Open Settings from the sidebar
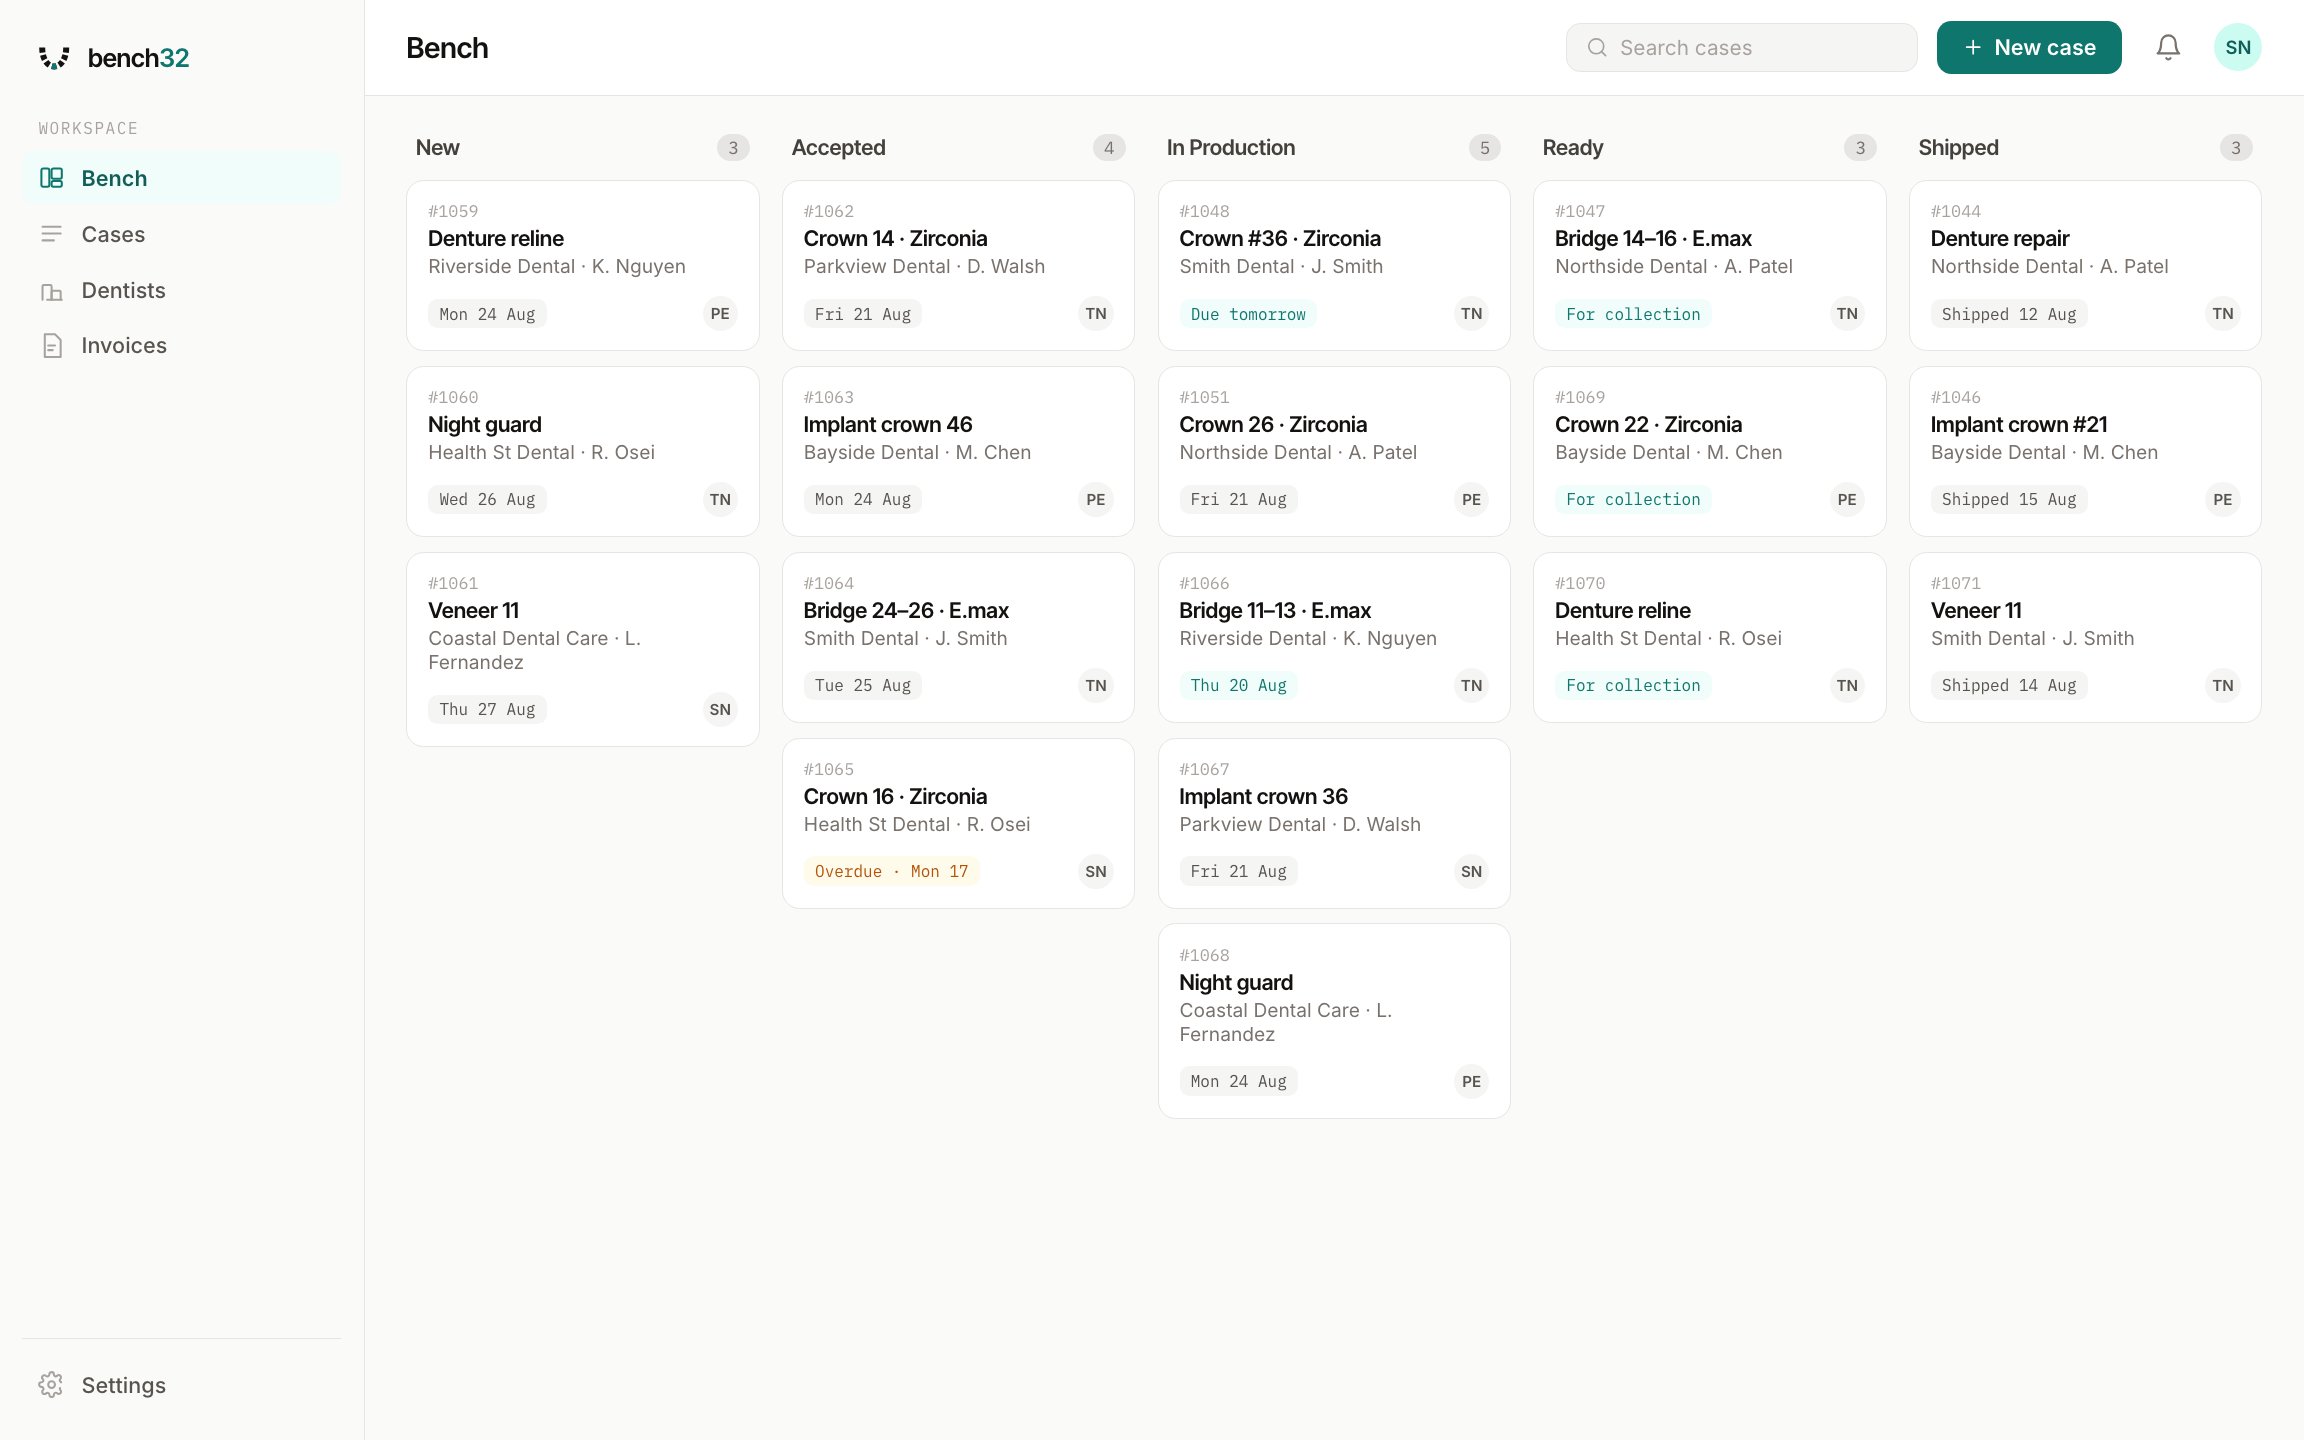This screenshot has width=2304, height=1440. (181, 1385)
